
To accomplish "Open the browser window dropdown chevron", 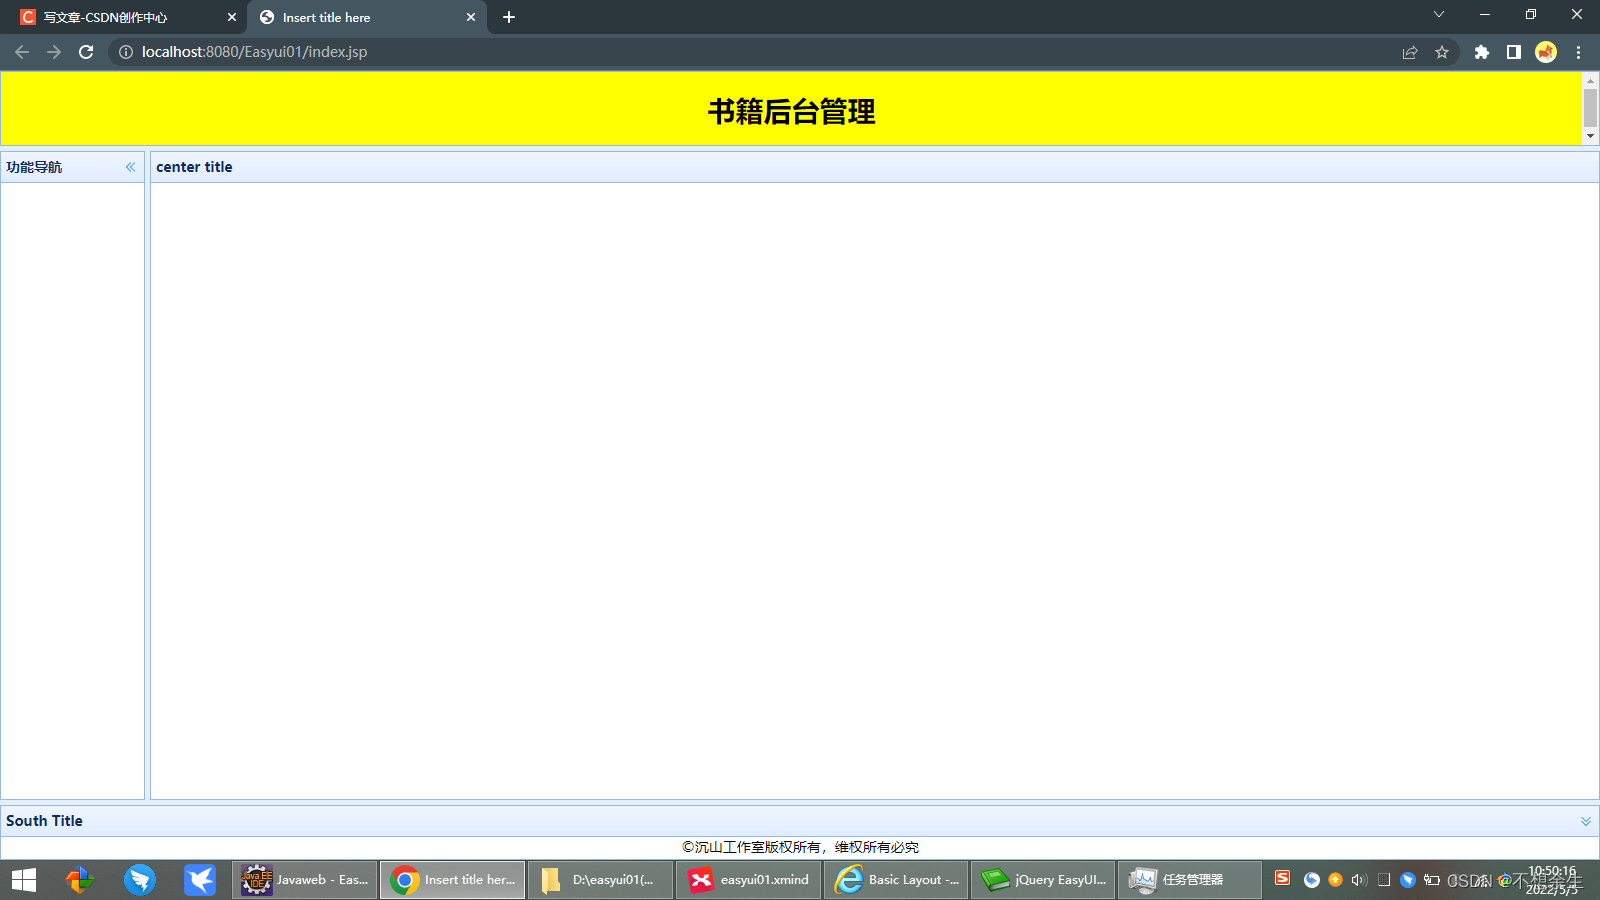I will [x=1438, y=15].
